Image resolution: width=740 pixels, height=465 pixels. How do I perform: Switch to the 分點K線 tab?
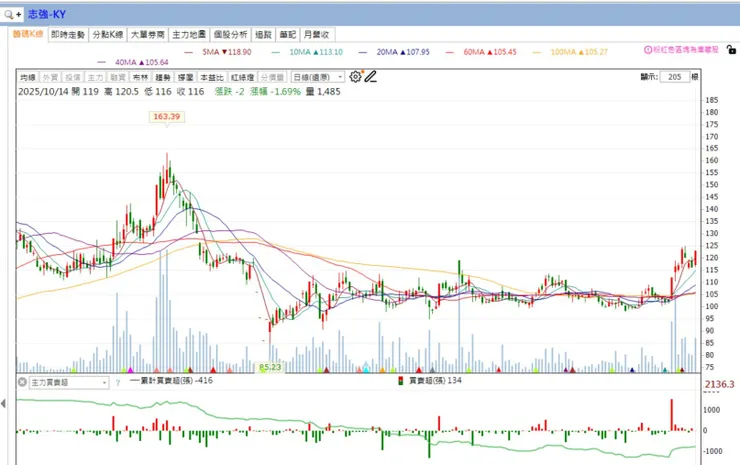coord(108,34)
